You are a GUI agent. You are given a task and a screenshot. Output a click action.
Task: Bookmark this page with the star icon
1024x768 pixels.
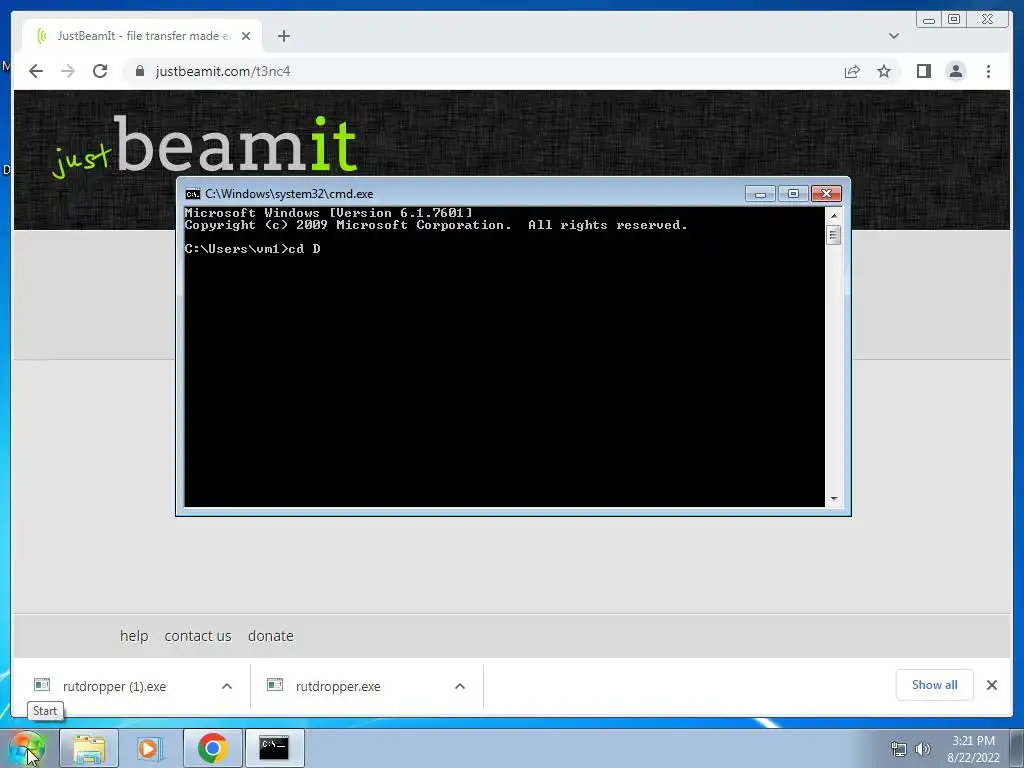coord(884,71)
